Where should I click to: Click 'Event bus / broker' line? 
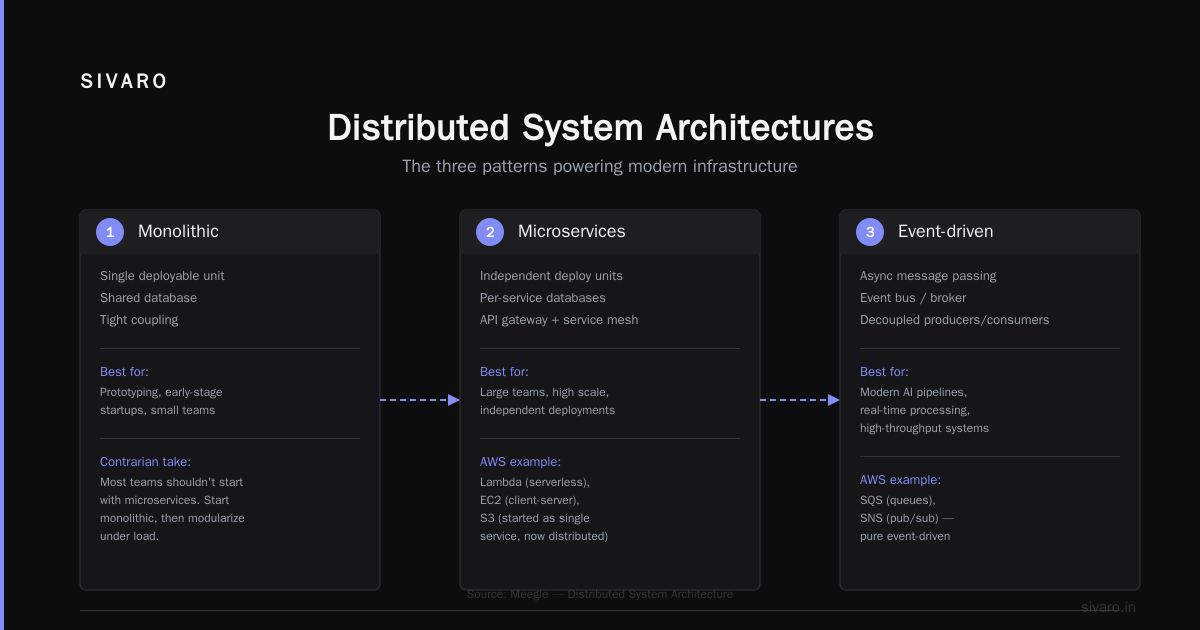pyautogui.click(x=913, y=298)
